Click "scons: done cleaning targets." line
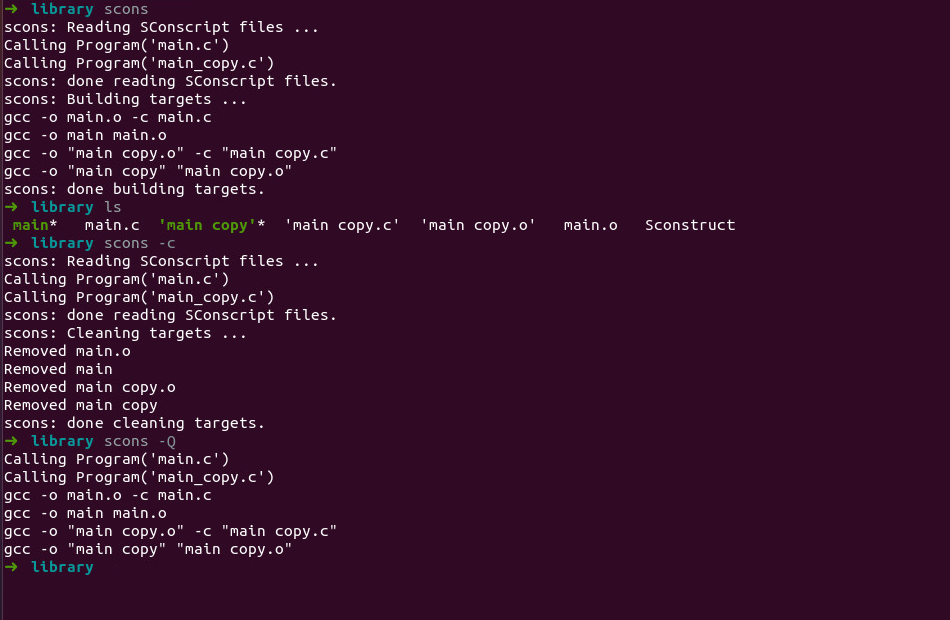Screen dimensions: 950x620 (135, 423)
